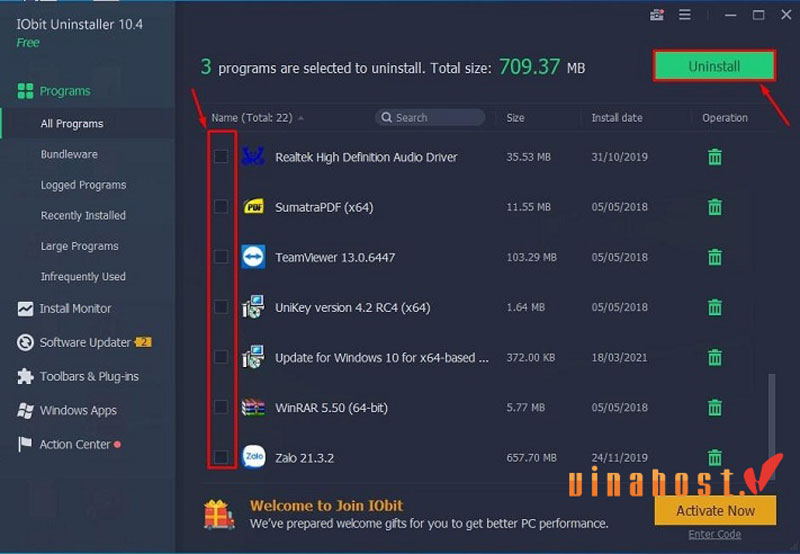Click the green Uninstall button
The image size is (800, 554).
point(714,66)
